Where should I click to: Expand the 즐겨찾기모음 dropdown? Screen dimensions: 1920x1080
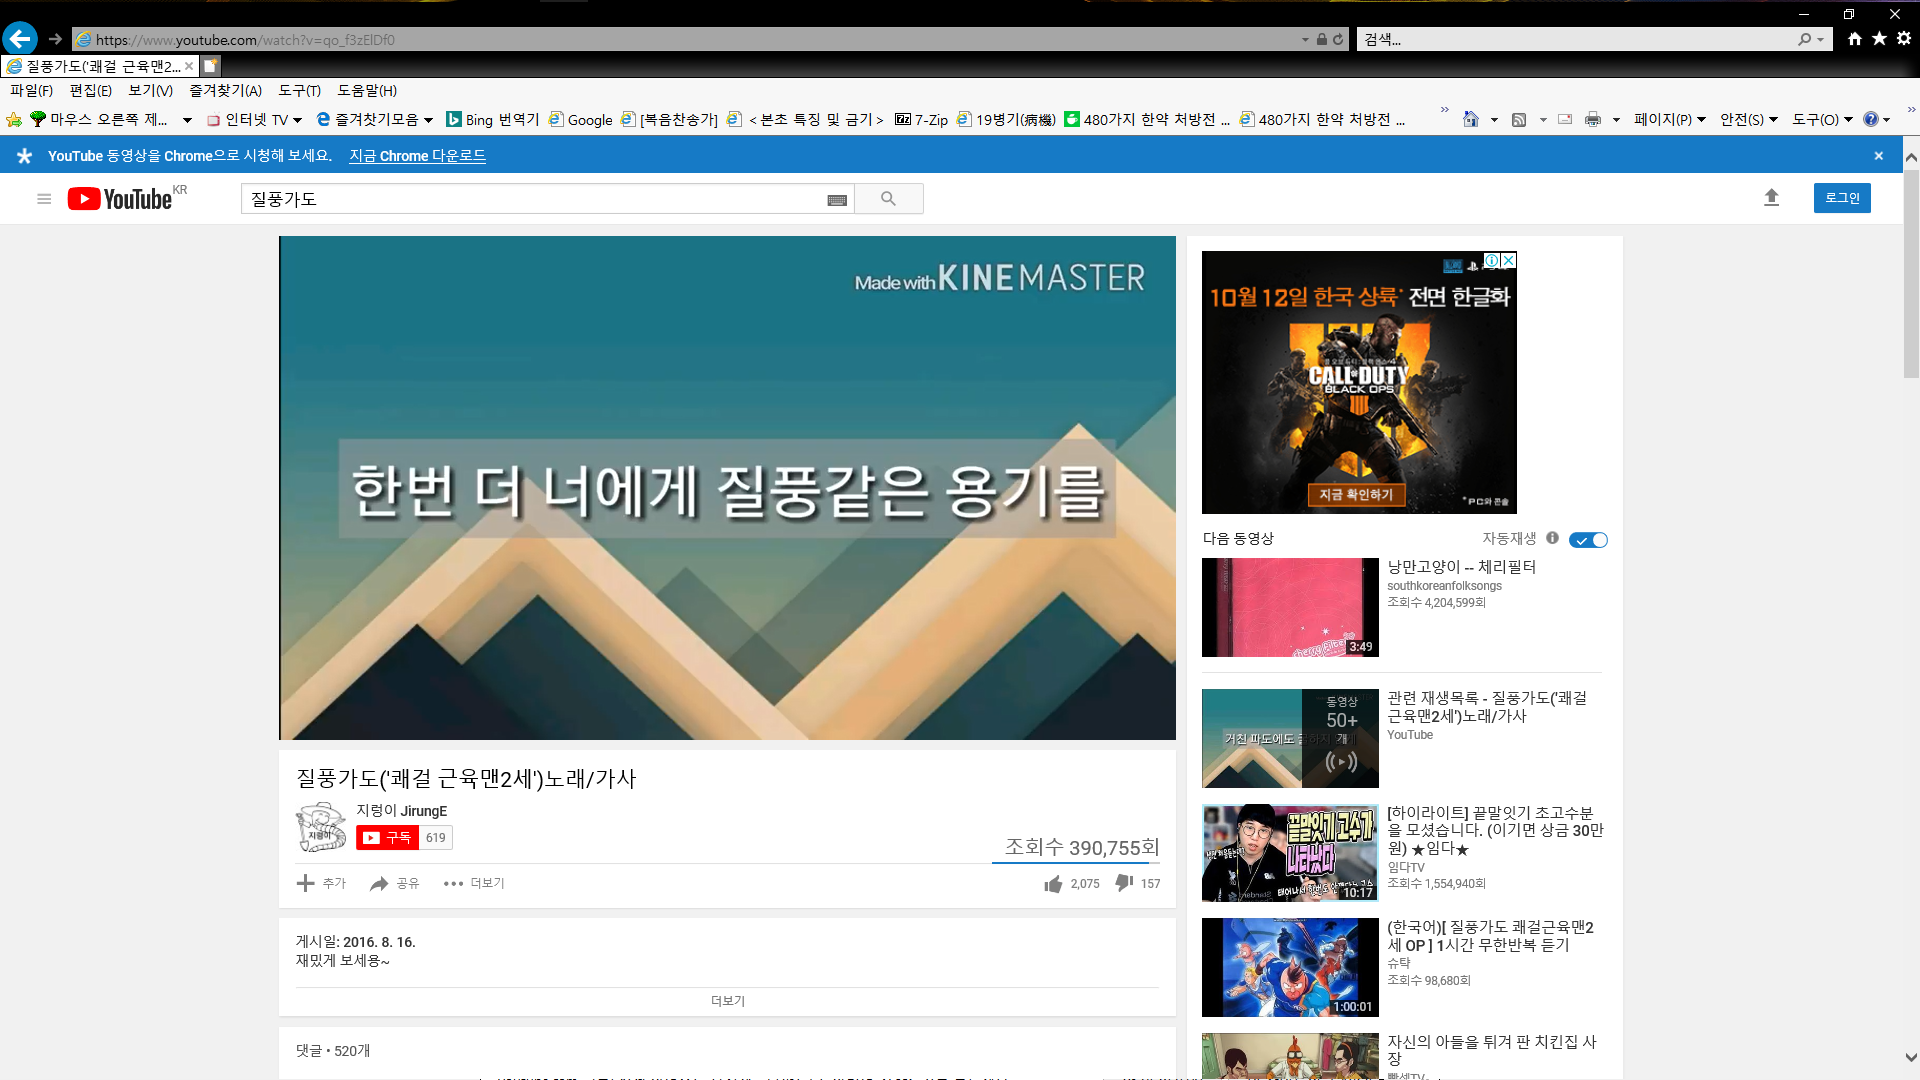(x=428, y=120)
